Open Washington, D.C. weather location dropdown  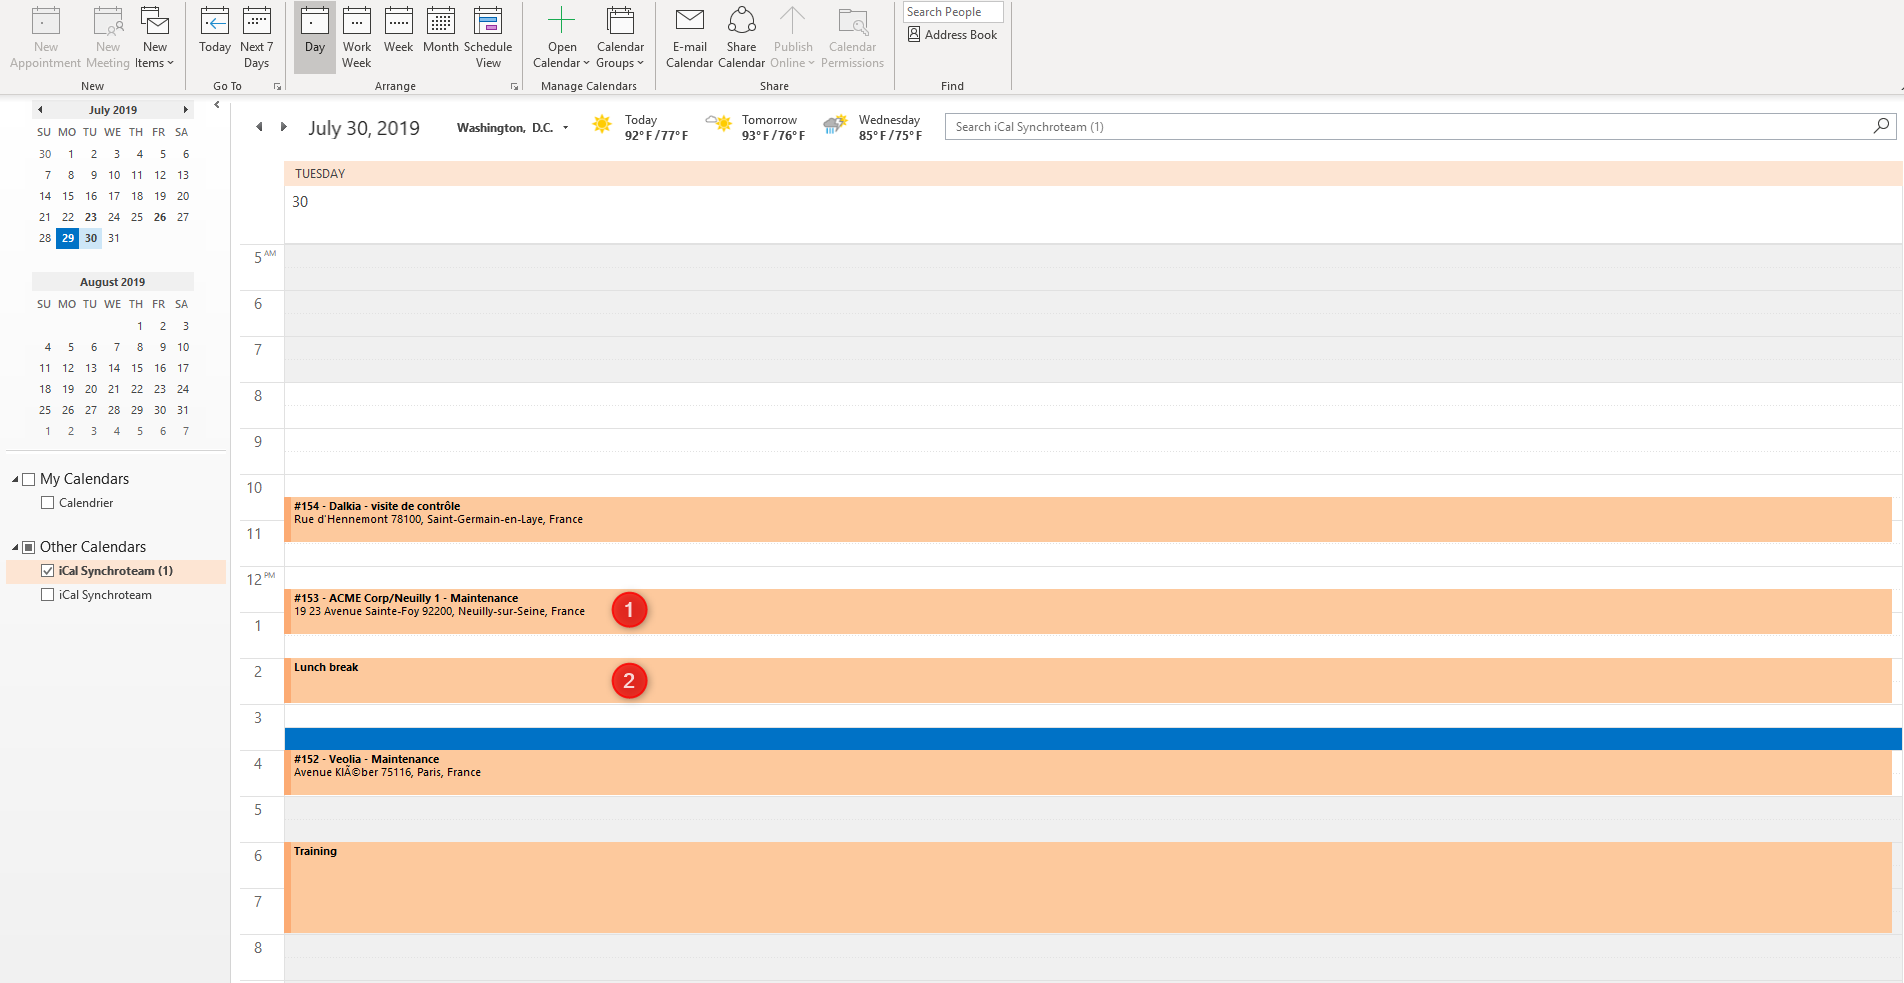point(566,128)
